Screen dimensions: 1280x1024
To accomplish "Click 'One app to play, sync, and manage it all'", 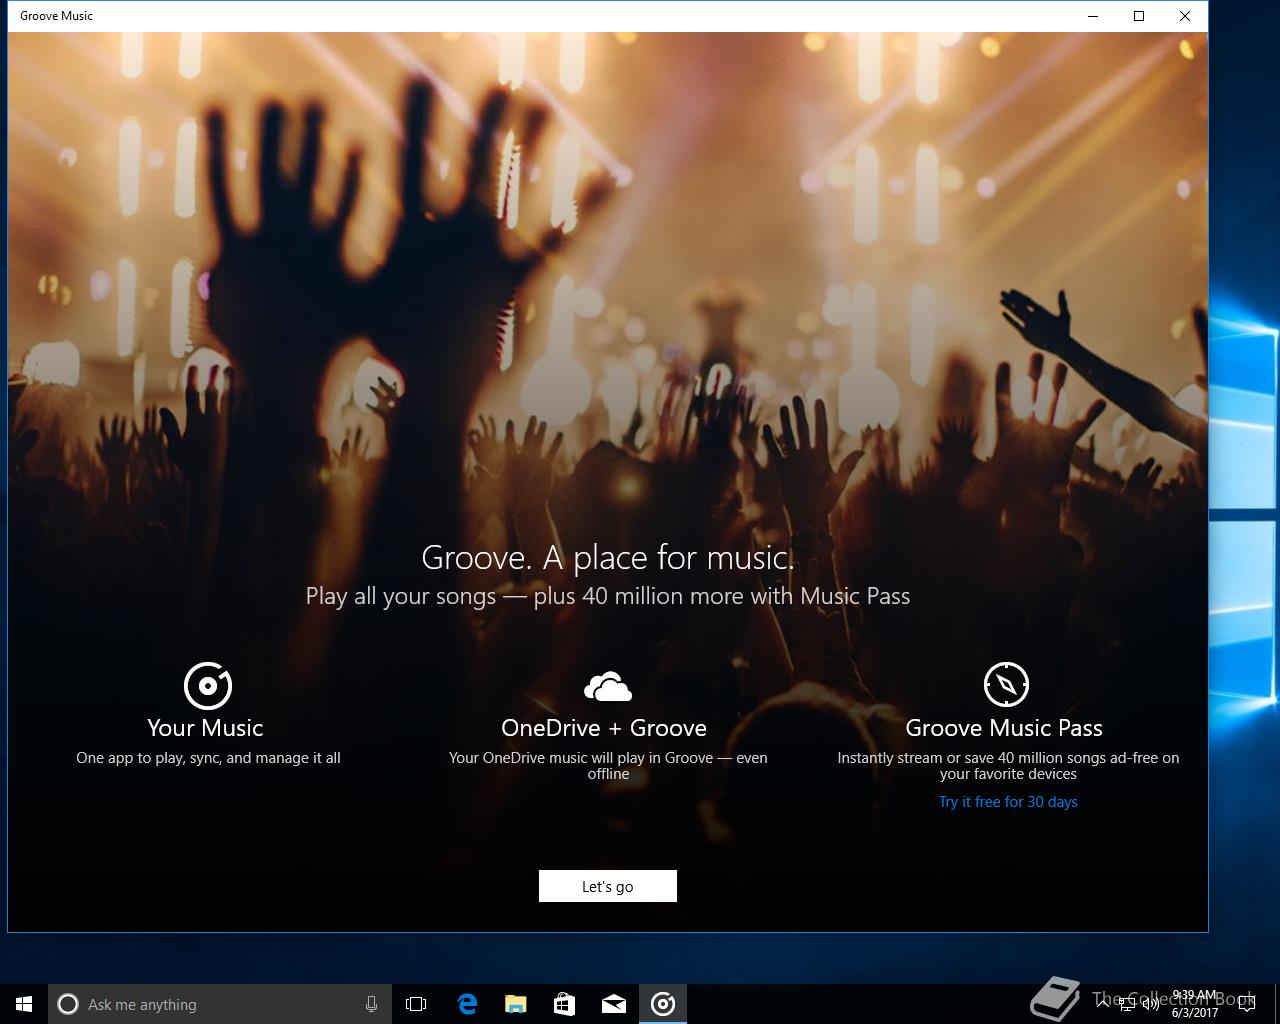I will coord(208,758).
